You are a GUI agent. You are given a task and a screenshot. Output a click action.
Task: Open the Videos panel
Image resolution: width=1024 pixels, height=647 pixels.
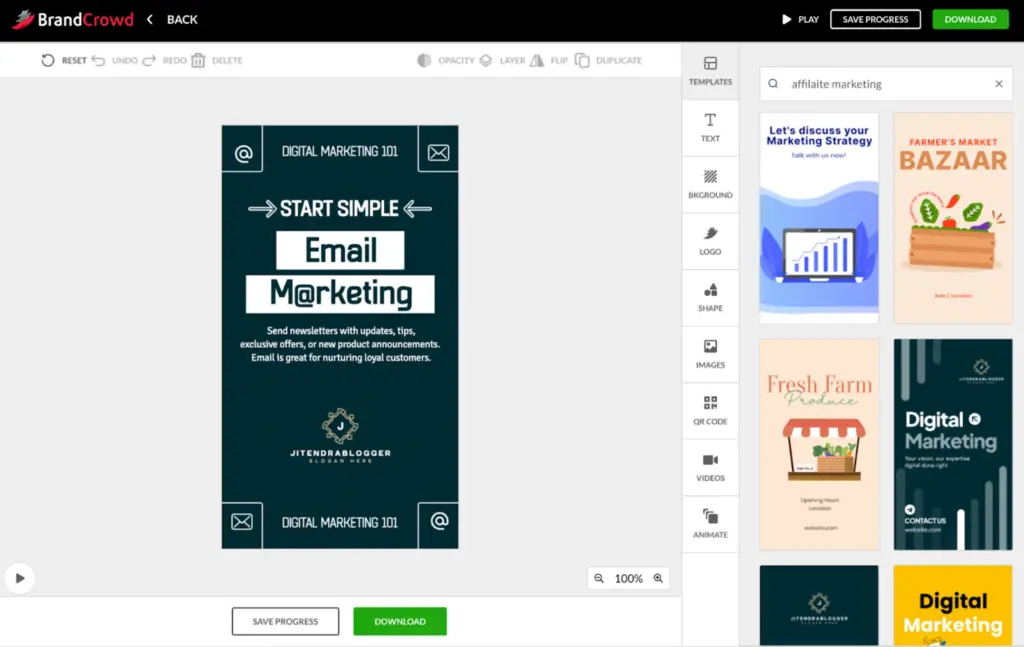tap(710, 467)
